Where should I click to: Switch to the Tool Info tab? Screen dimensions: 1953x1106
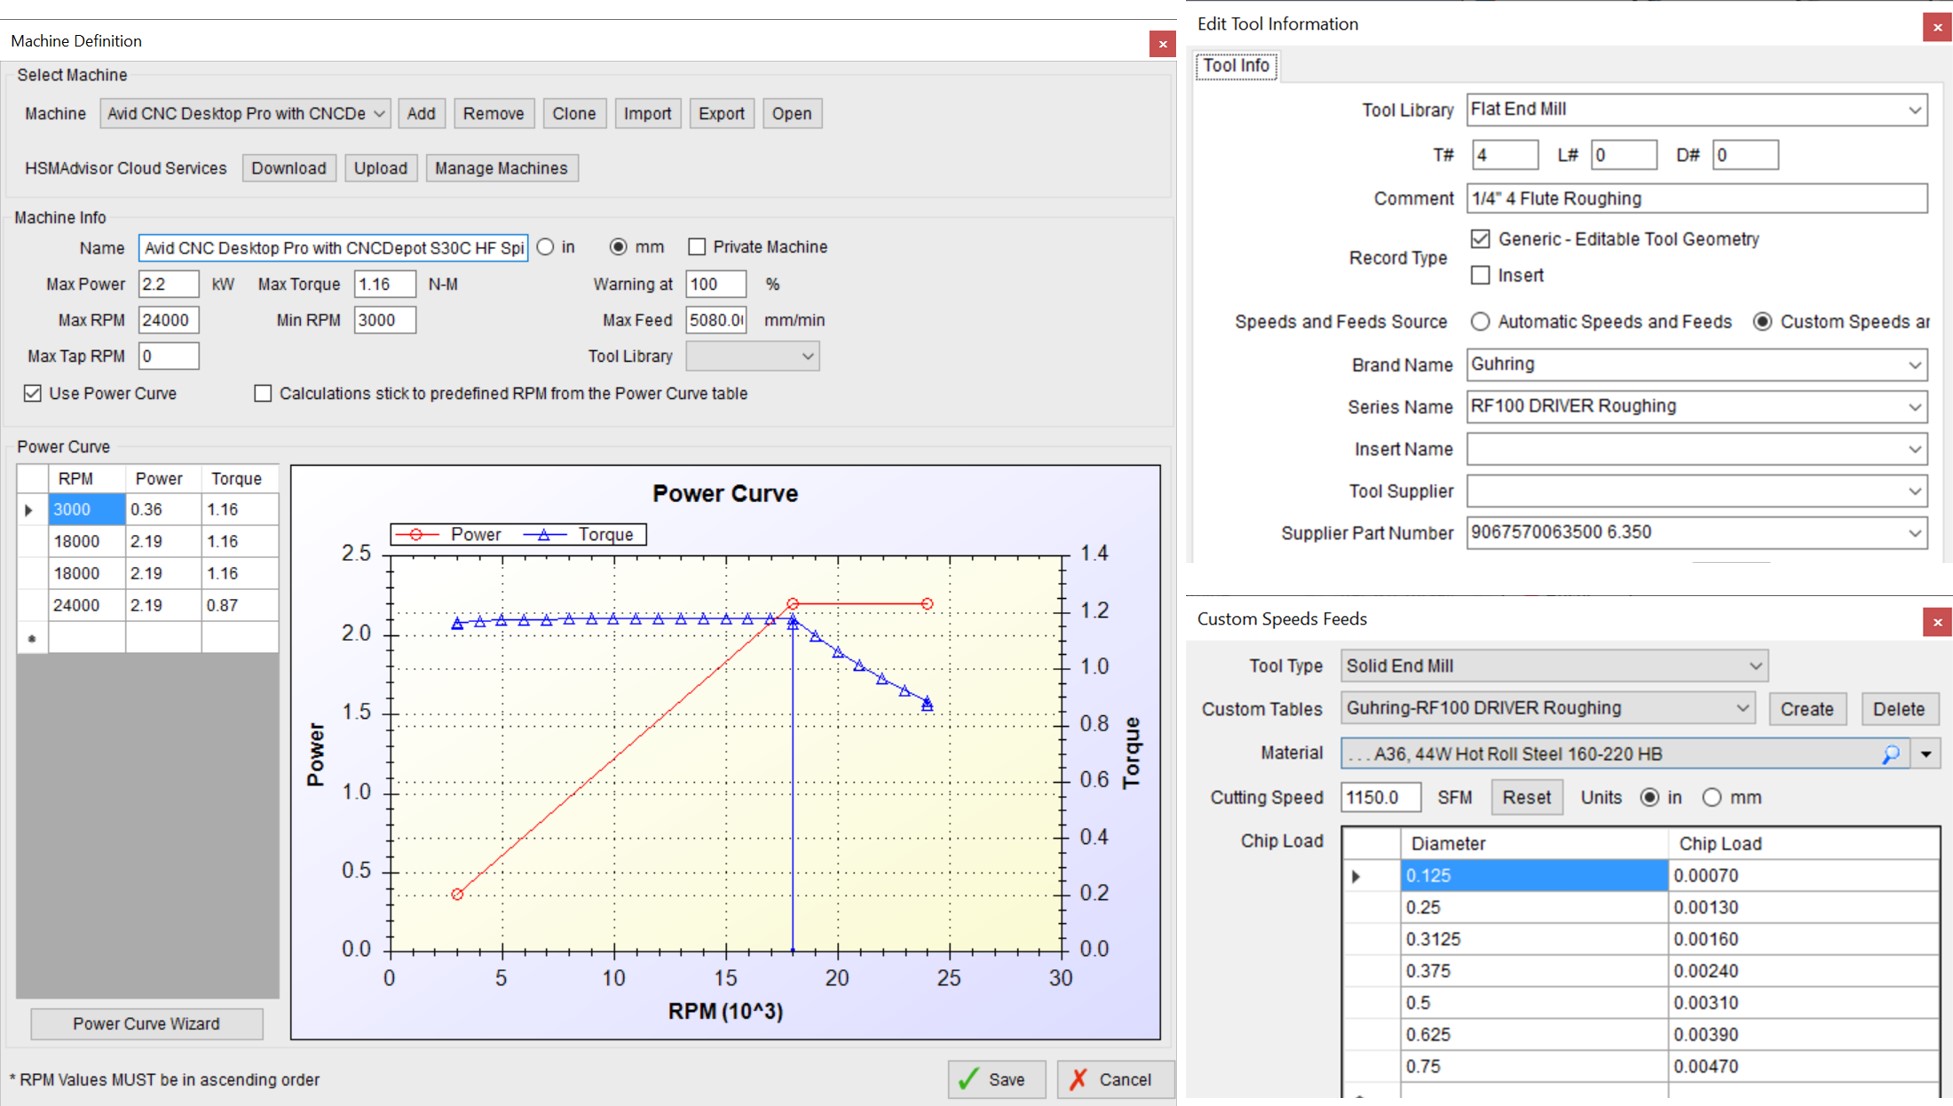(x=1236, y=66)
